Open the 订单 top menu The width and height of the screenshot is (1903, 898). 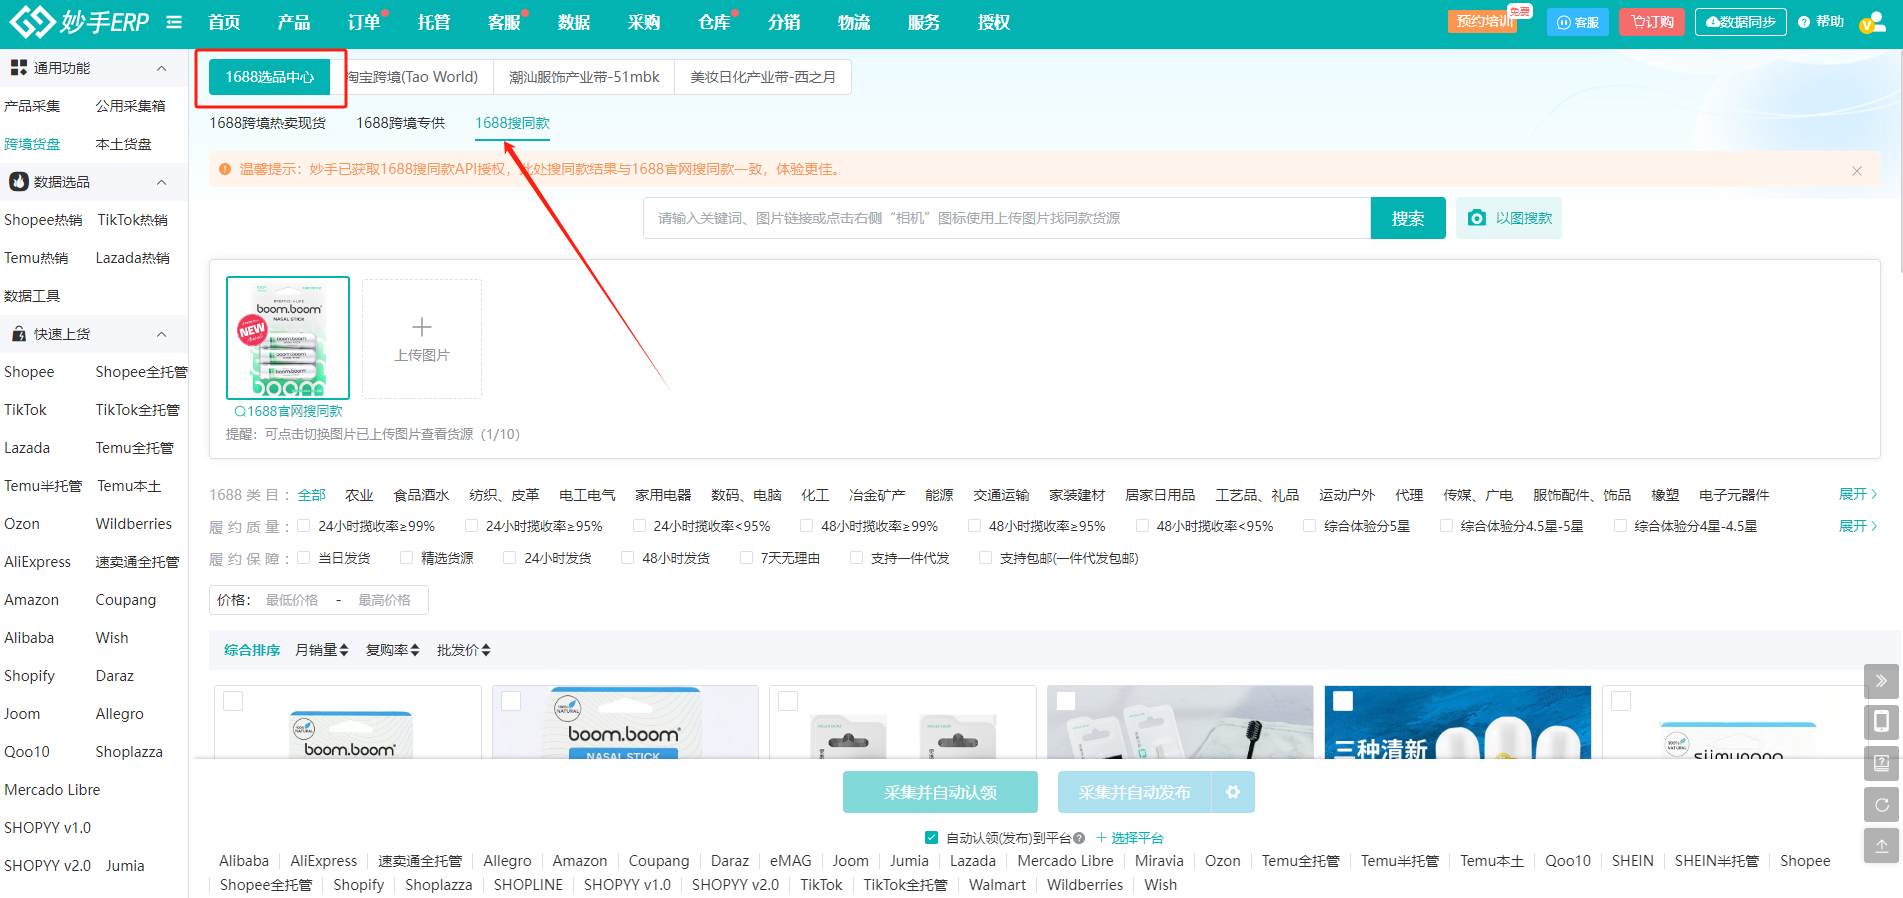364,22
